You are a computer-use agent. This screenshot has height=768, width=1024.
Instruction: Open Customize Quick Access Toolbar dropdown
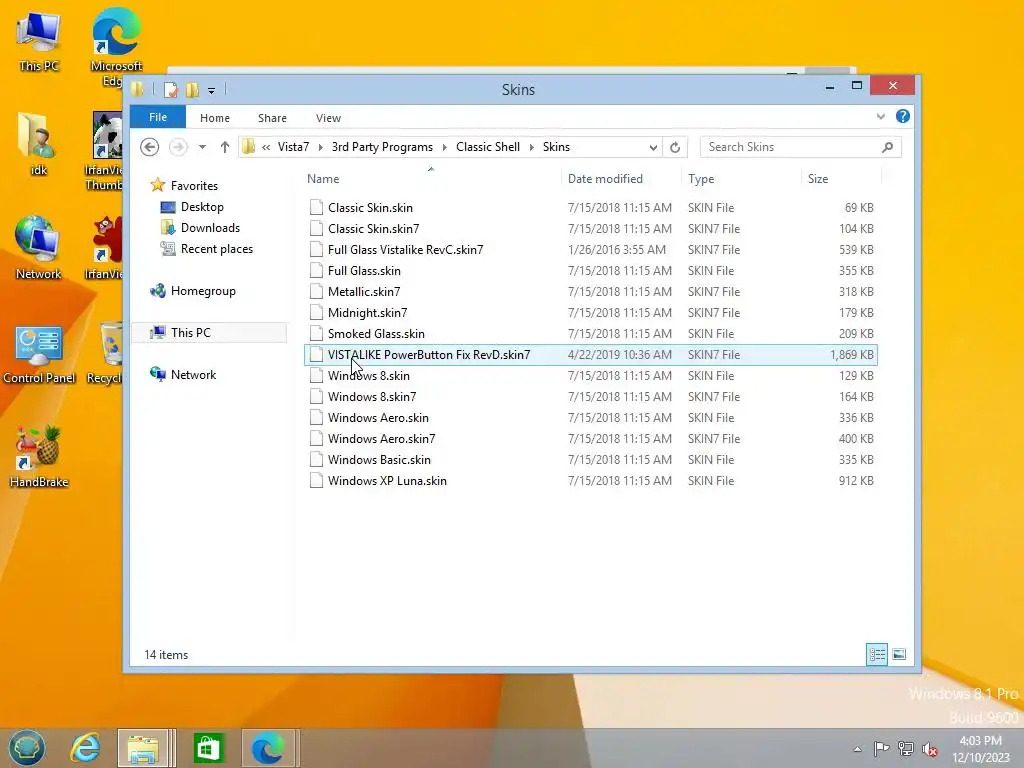pyautogui.click(x=212, y=91)
